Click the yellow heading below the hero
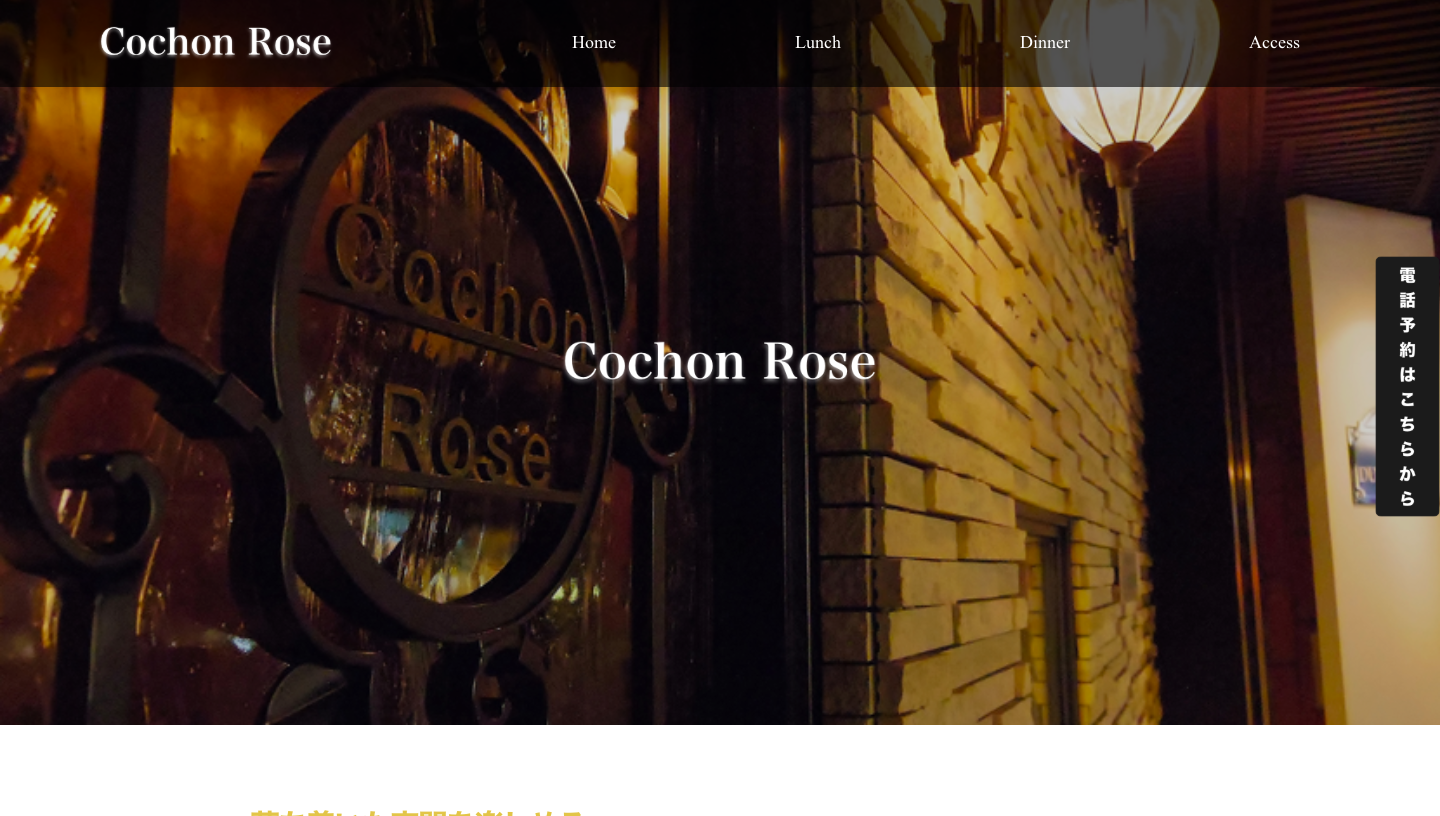1440x816 pixels. click(416, 813)
